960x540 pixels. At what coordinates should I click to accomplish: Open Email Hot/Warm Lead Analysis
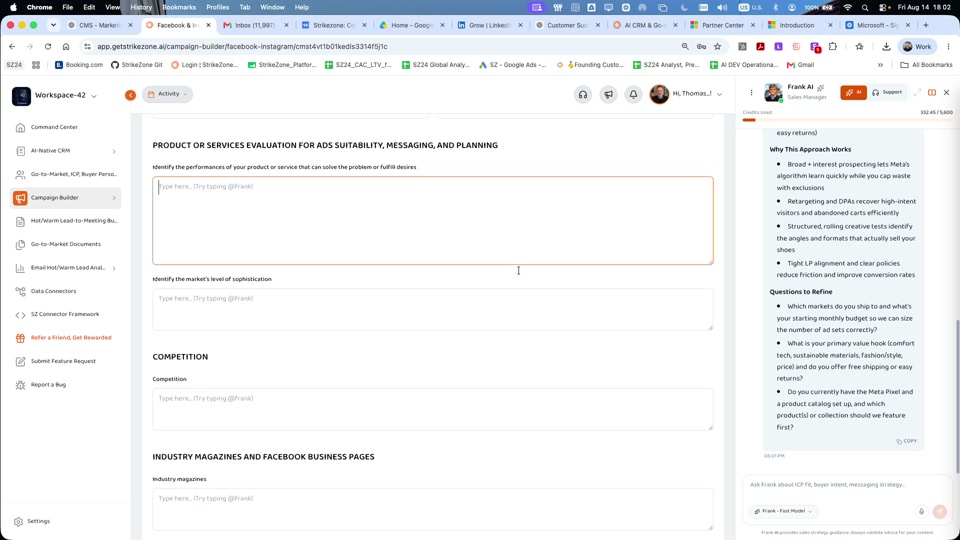coord(67,268)
